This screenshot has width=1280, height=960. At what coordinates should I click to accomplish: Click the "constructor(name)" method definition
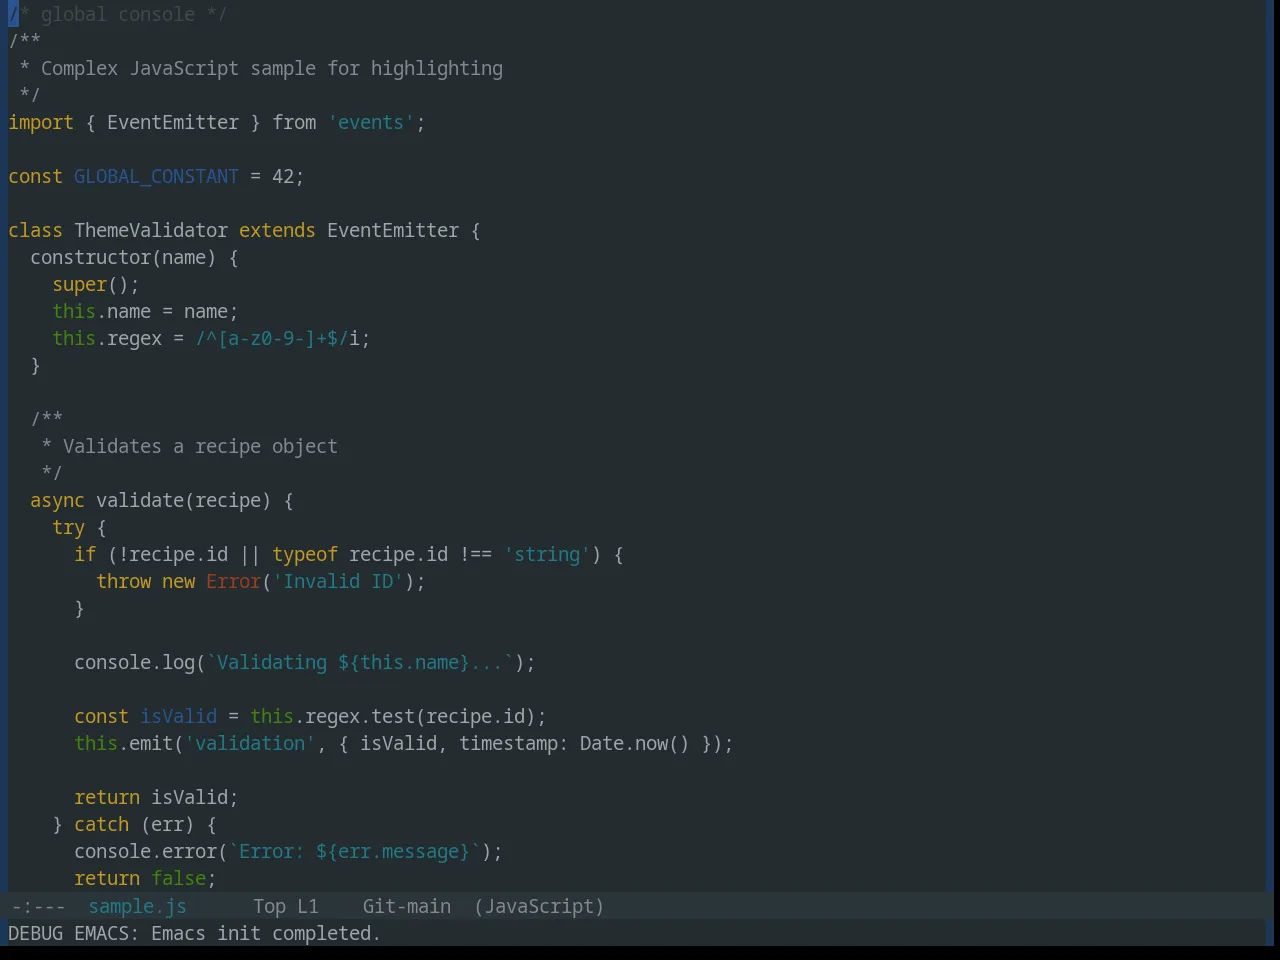123,257
